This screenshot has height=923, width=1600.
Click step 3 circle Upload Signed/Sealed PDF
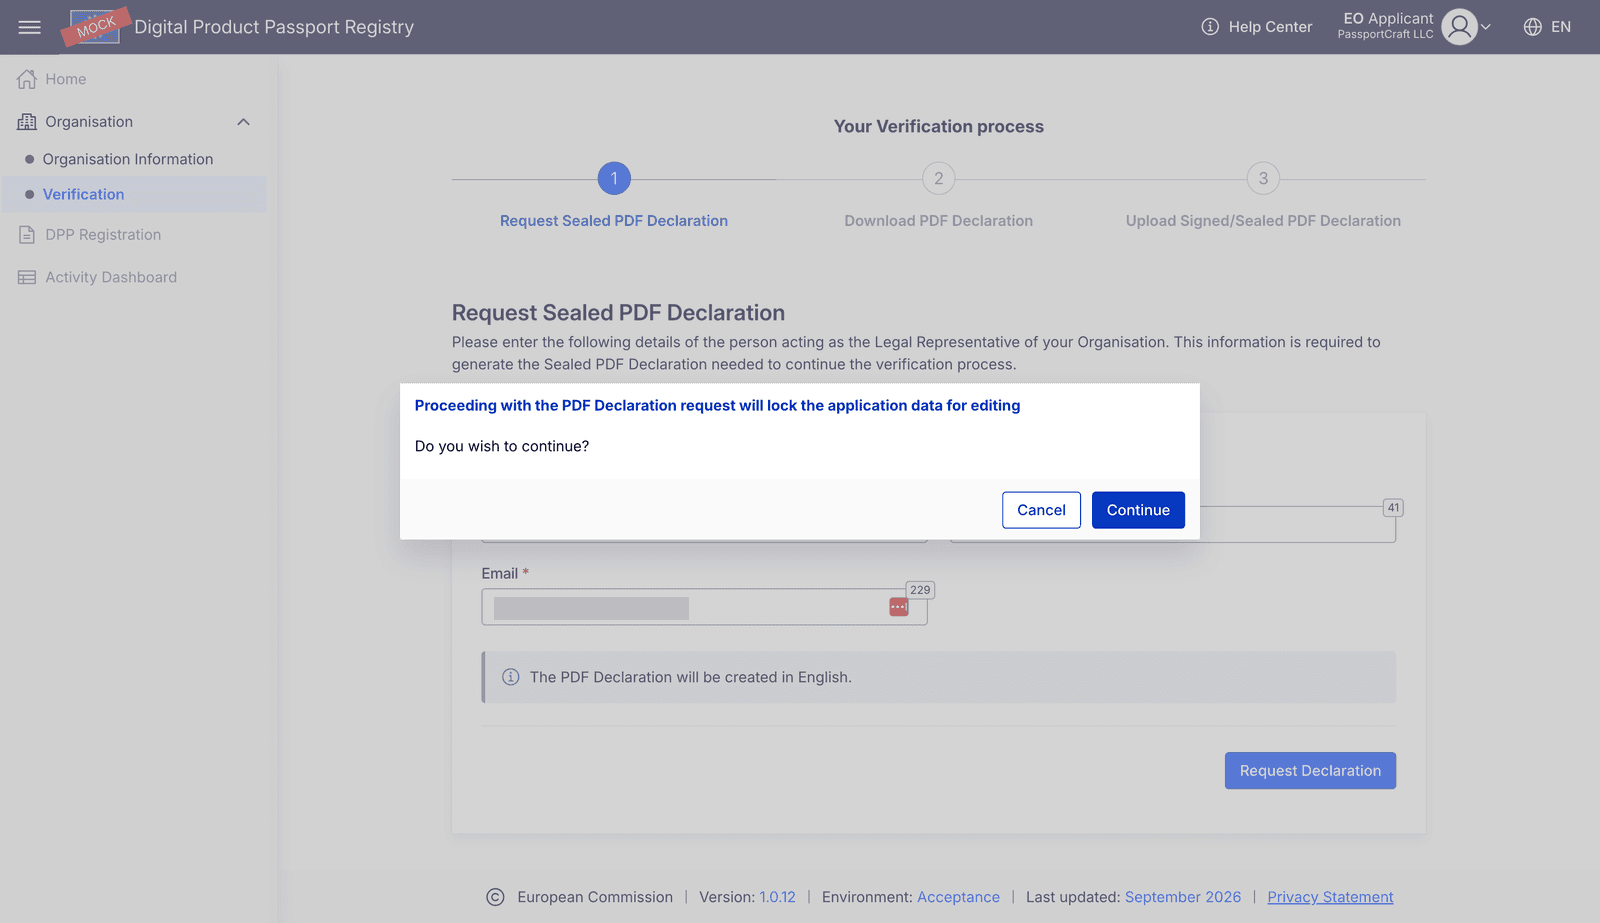(1263, 179)
